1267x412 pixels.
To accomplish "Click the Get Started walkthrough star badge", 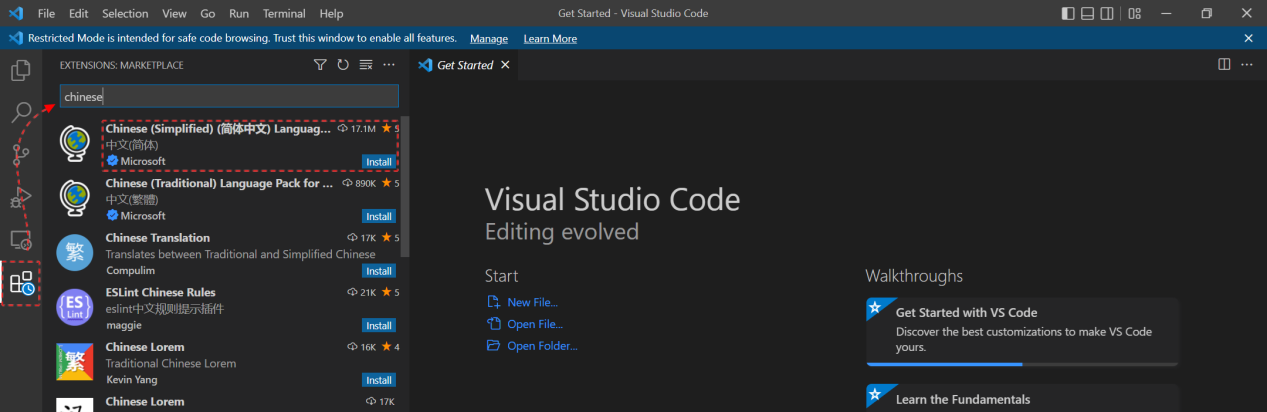I will (x=874, y=307).
